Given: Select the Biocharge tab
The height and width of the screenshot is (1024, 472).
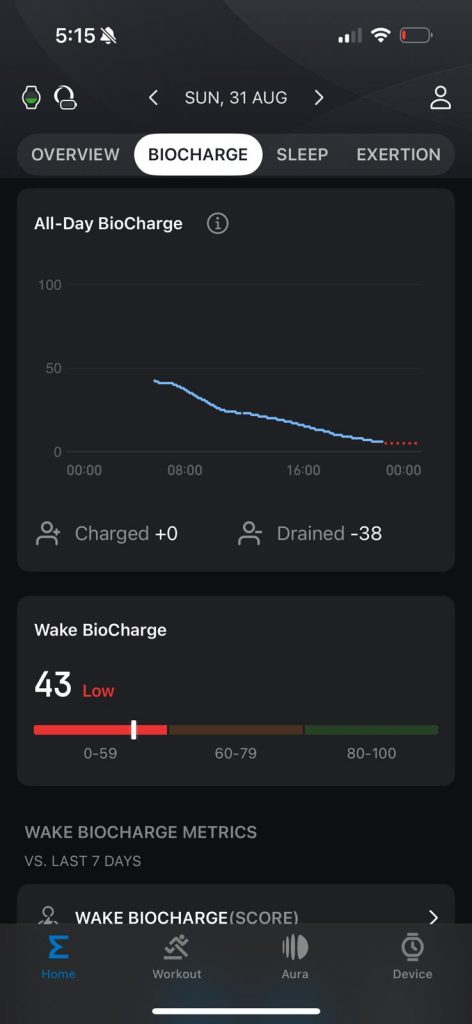Looking at the screenshot, I should (198, 155).
